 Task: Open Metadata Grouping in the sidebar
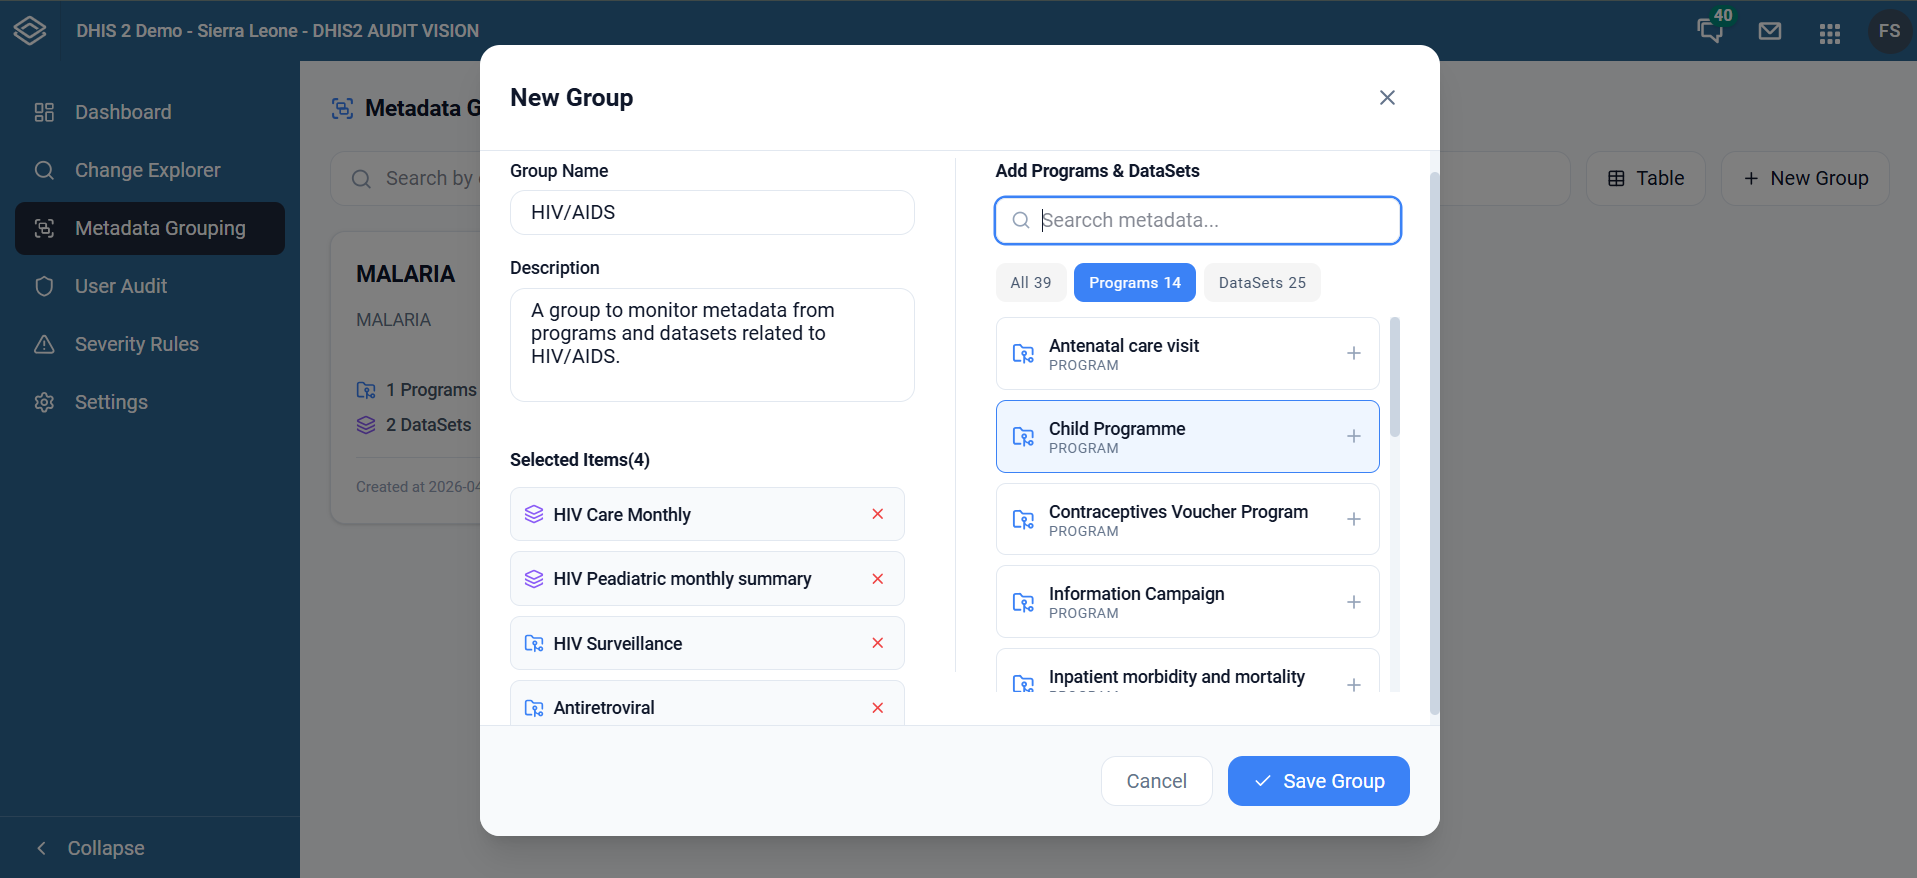150,228
